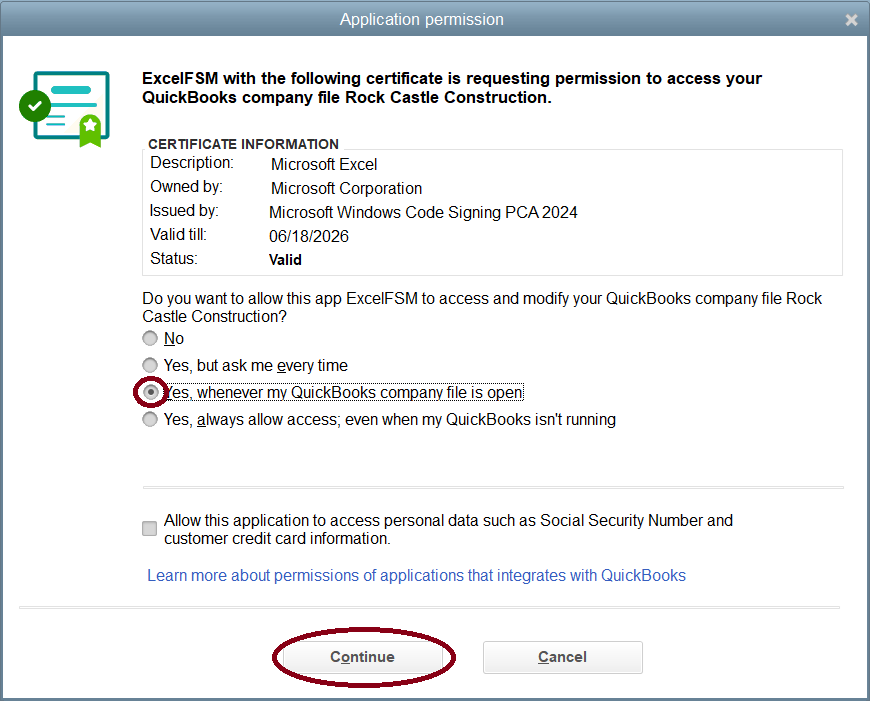Screen dimensions: 870x701
Task: Close the Application permission dialog
Action: point(851,20)
